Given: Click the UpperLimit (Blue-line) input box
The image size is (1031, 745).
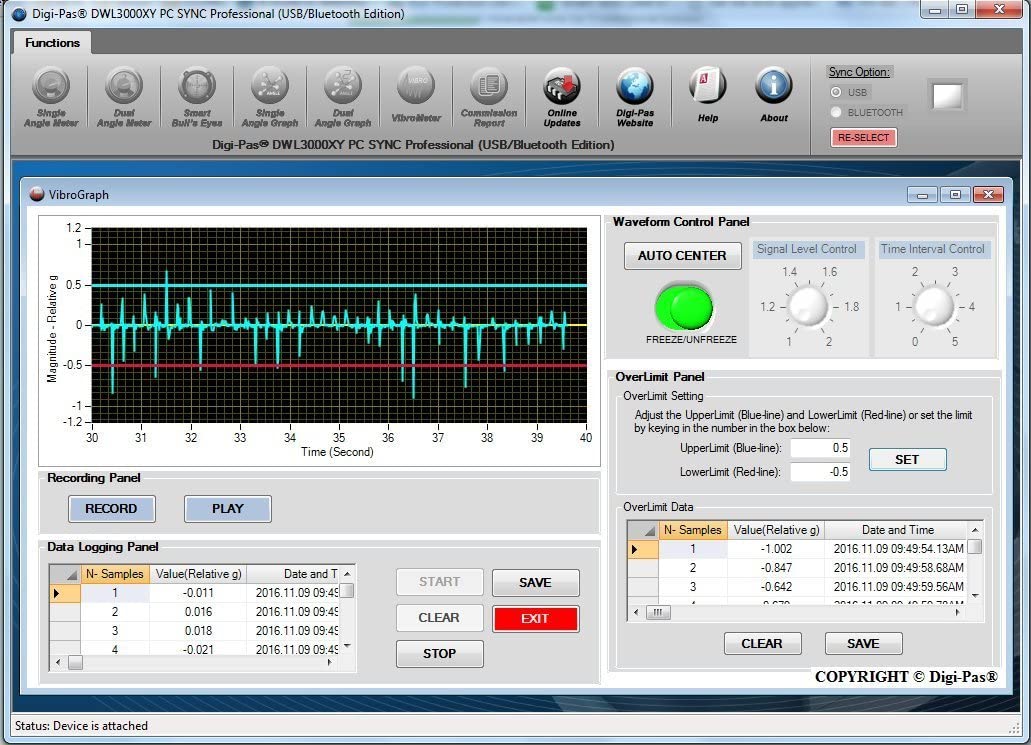Looking at the screenshot, I should point(820,448).
